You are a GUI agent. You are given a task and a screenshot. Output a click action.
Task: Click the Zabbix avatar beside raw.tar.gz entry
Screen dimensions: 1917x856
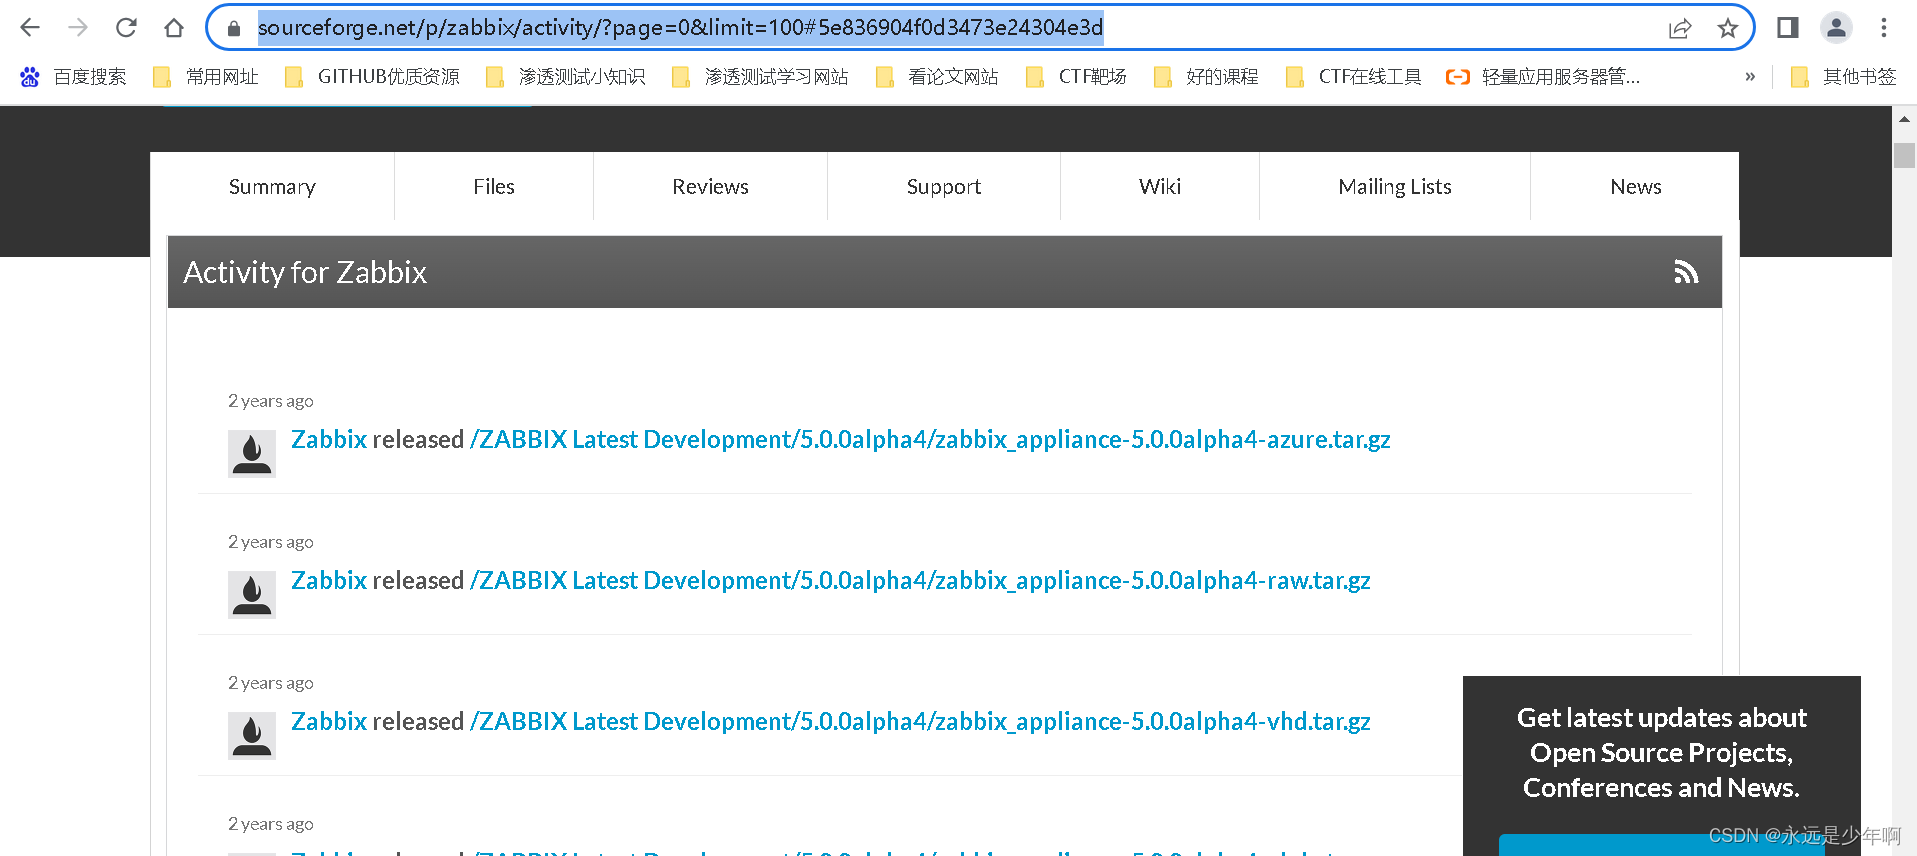[x=252, y=595]
